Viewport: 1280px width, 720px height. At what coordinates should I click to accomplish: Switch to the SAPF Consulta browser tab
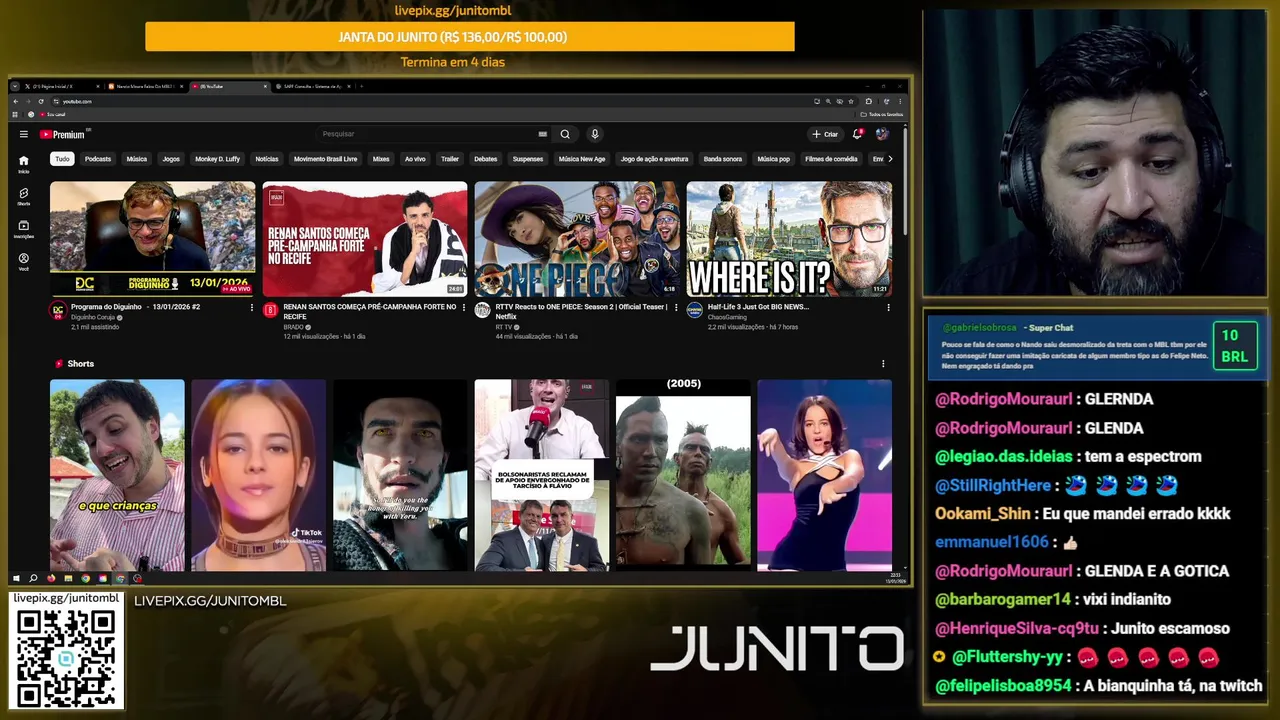314,86
